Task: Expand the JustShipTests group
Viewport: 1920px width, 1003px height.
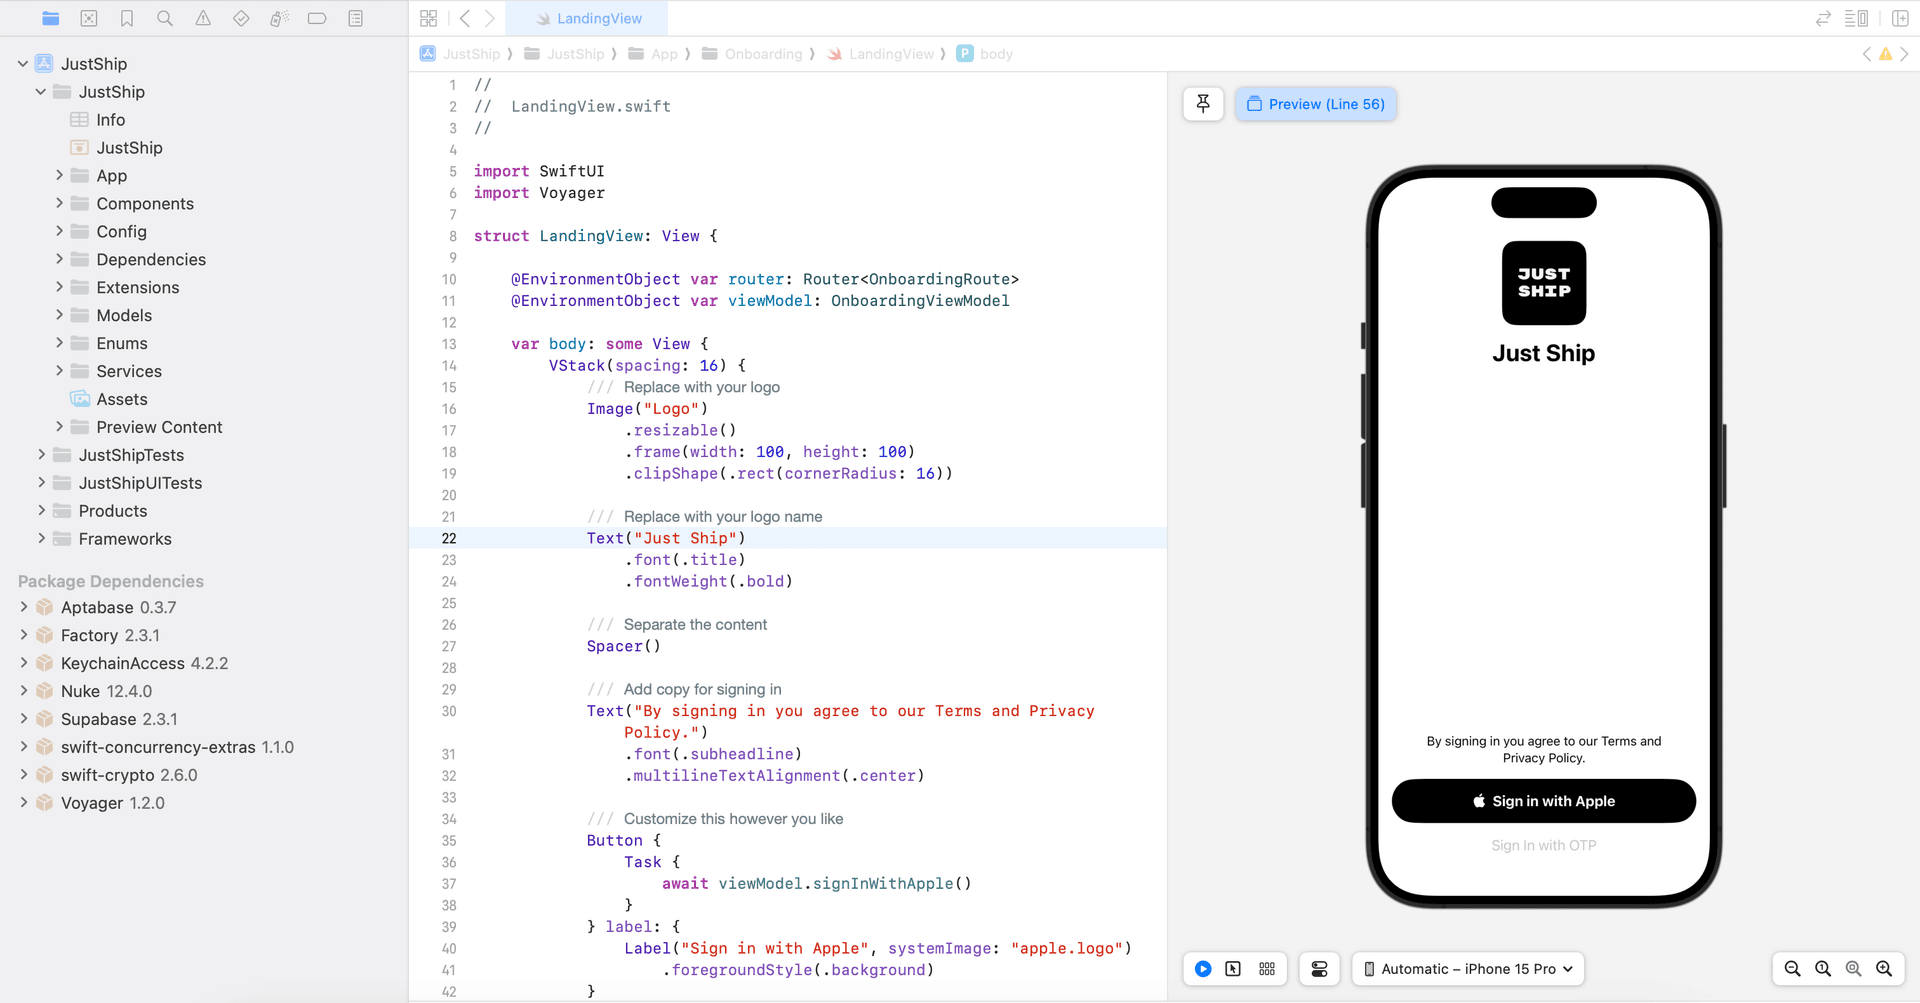Action: 41,455
